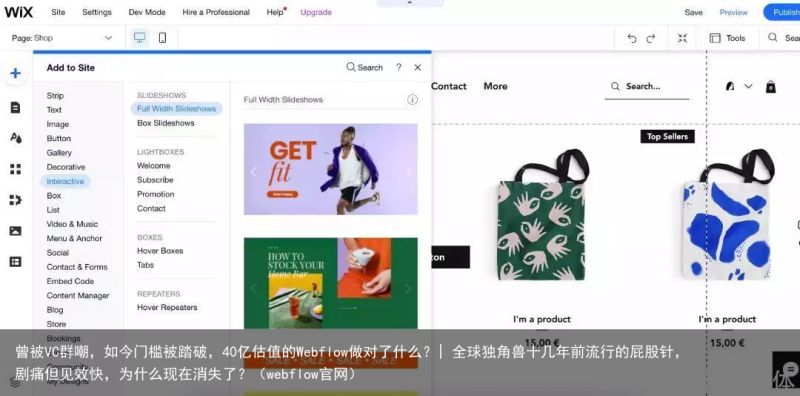Click the site Search... input field
This screenshot has height=396, width=800.
pyautogui.click(x=647, y=87)
